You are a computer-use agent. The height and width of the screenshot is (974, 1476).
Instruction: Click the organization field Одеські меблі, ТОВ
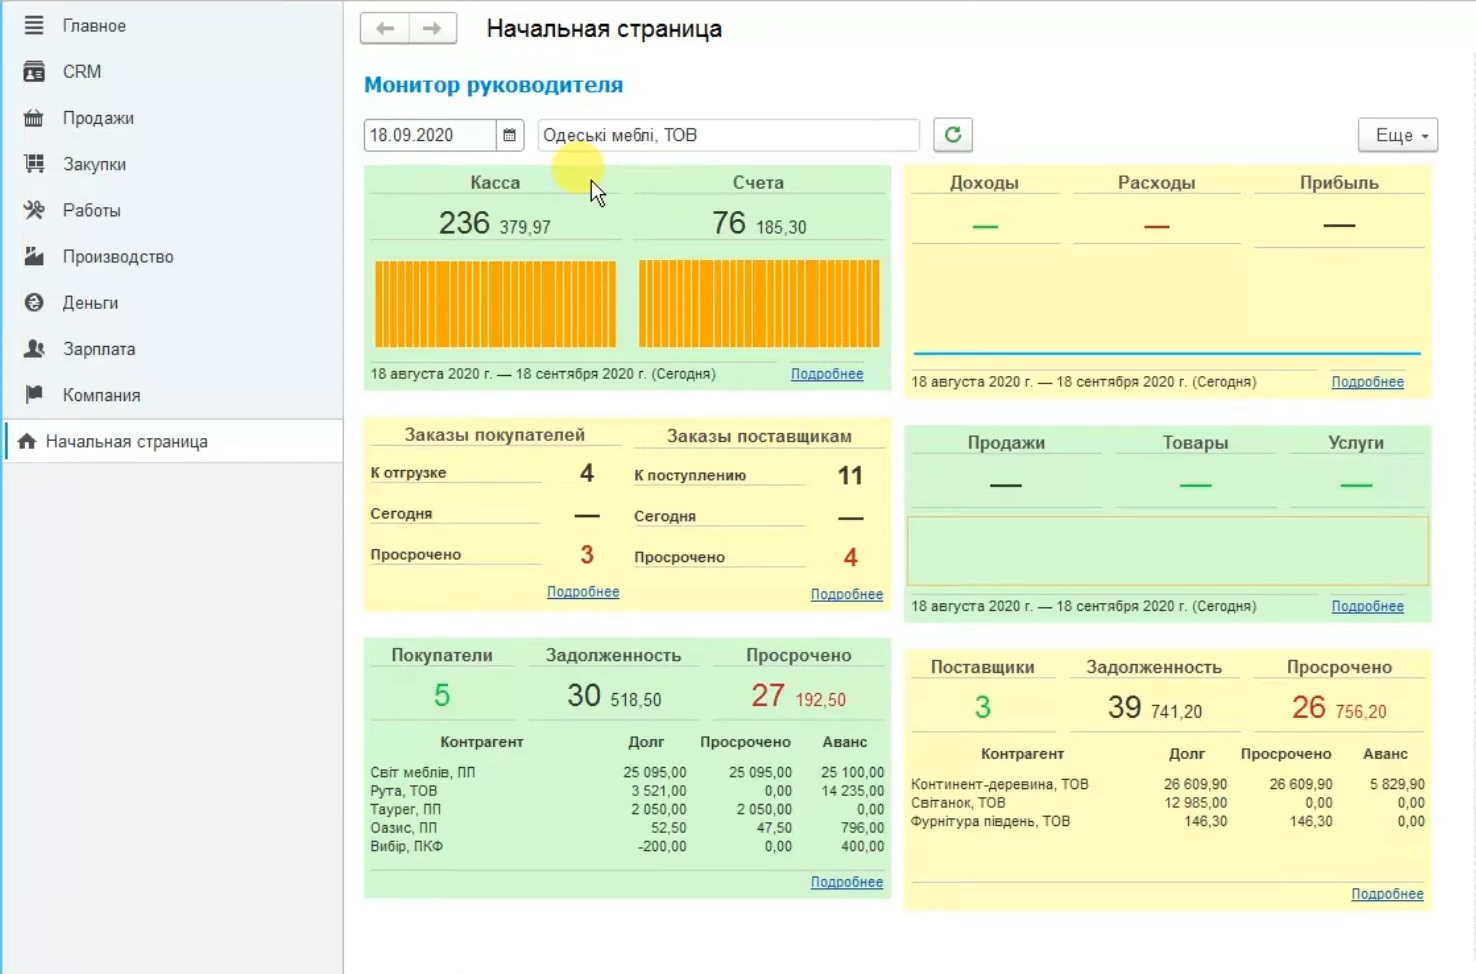(x=728, y=135)
